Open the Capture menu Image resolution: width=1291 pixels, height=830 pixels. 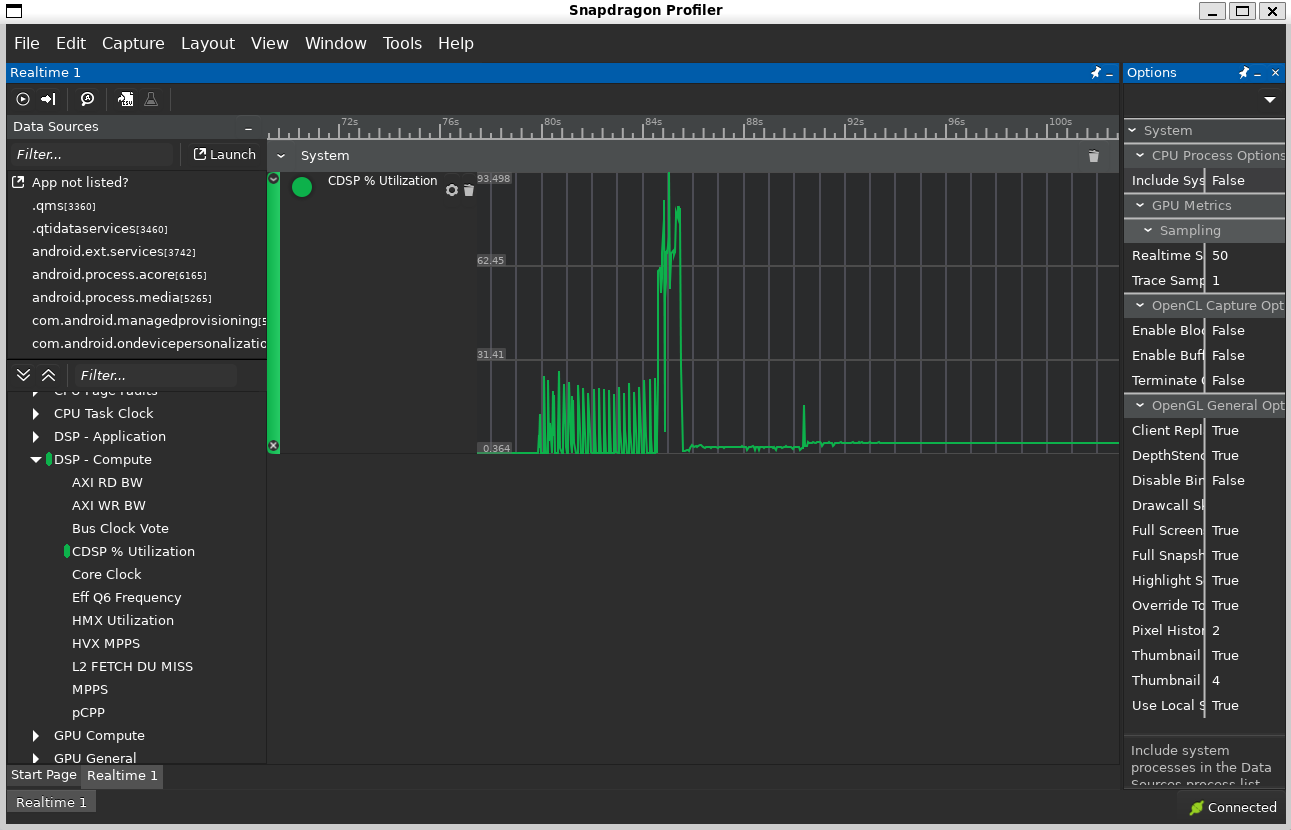(133, 43)
